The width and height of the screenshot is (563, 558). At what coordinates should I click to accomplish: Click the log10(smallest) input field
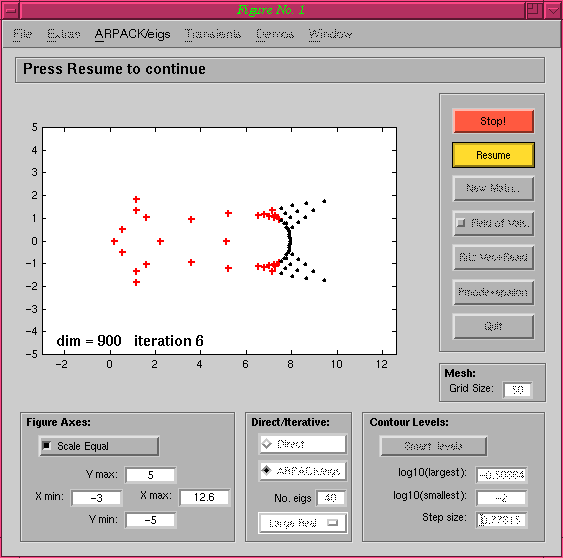coord(501,498)
